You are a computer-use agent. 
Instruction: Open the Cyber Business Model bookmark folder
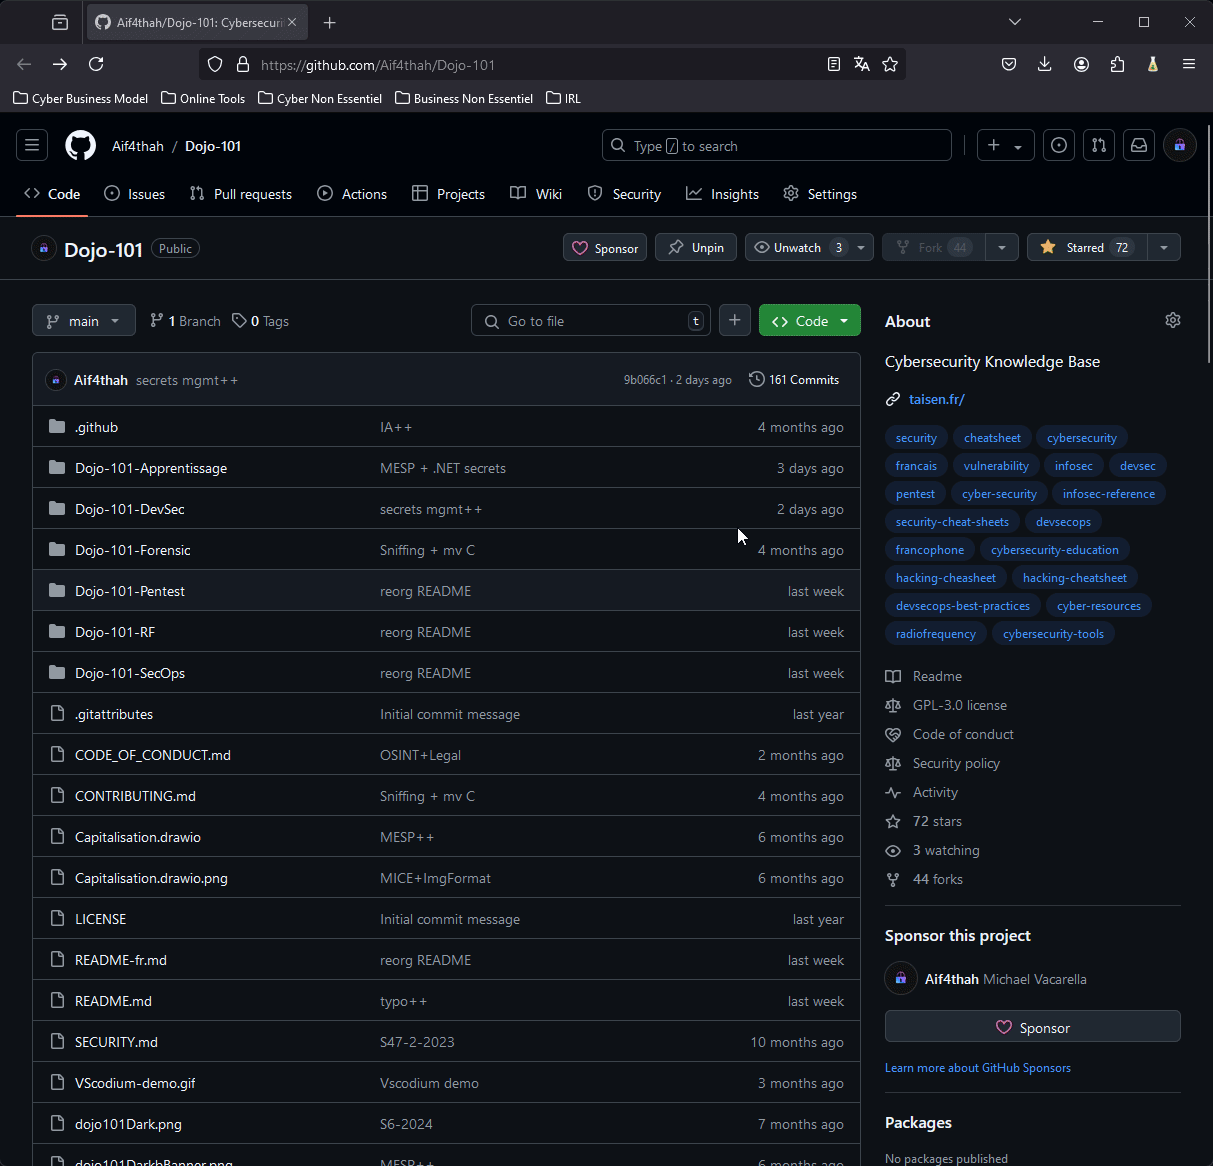(81, 98)
